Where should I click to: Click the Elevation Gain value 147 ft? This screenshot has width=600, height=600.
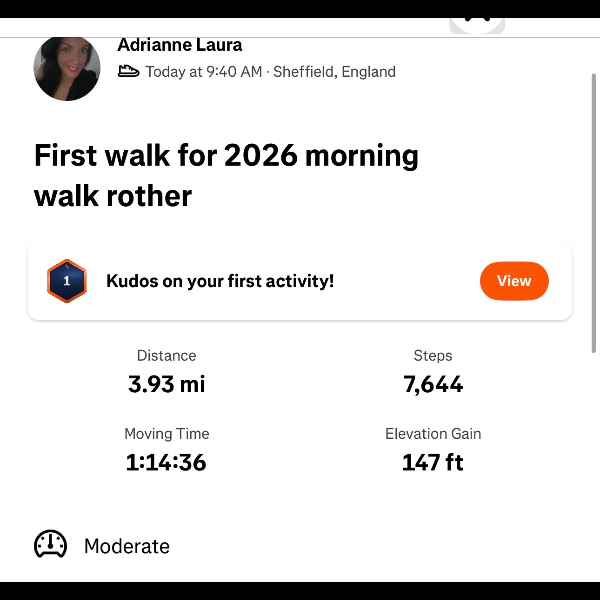[433, 462]
